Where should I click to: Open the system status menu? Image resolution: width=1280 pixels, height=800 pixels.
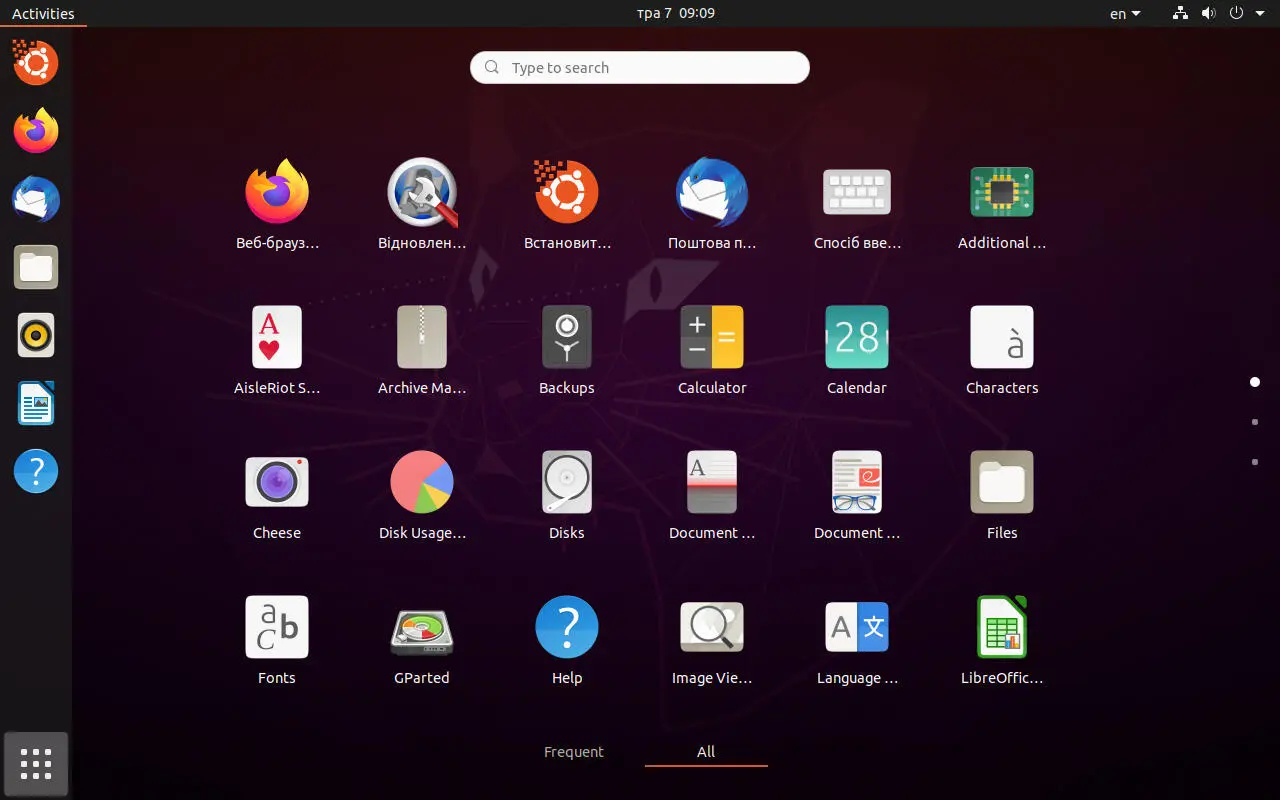pyautogui.click(x=1217, y=13)
